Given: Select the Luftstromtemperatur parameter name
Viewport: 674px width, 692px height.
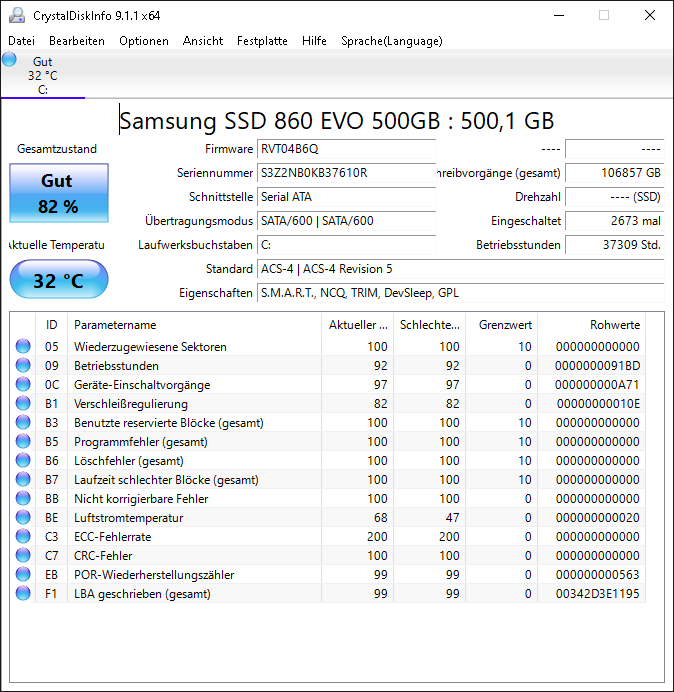Looking at the screenshot, I should tap(128, 518).
